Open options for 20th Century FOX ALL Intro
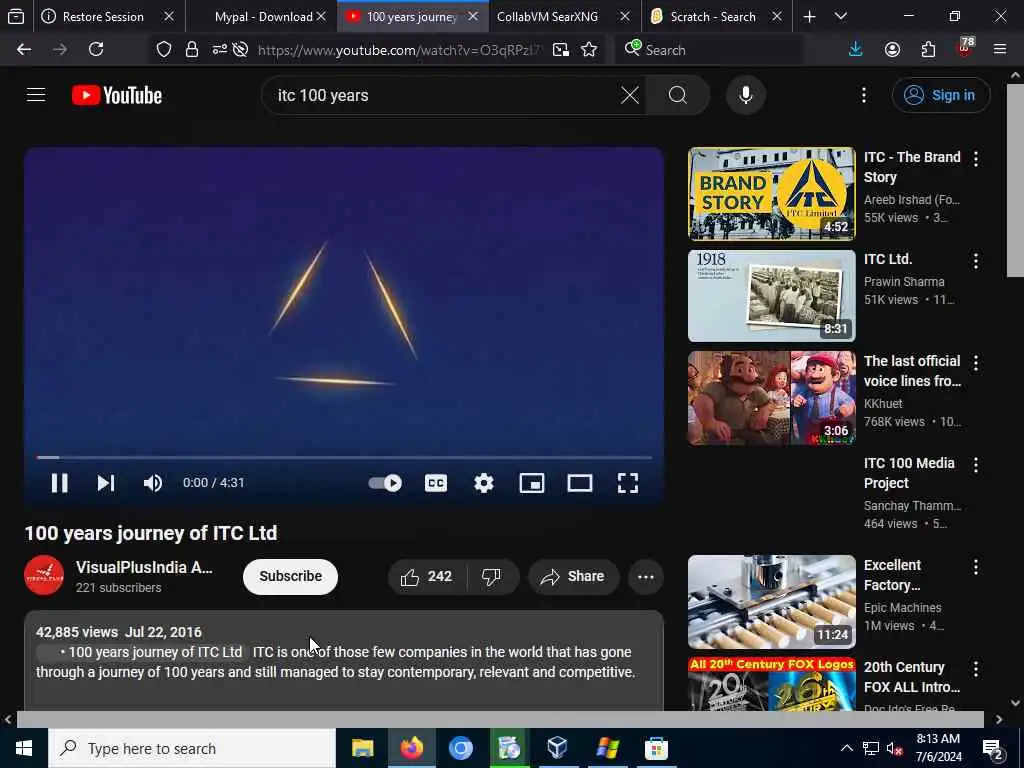1024x768 pixels. click(976, 668)
